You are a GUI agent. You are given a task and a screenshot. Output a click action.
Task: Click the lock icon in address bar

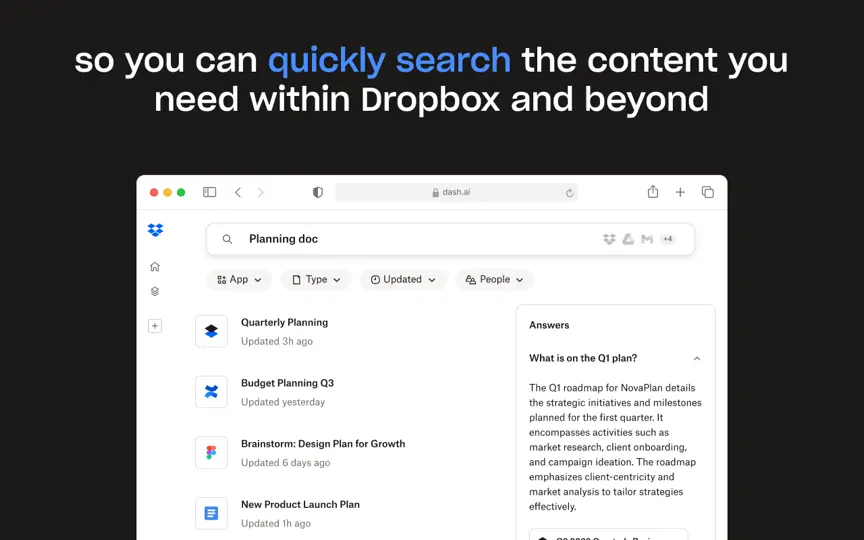pyautogui.click(x=435, y=192)
